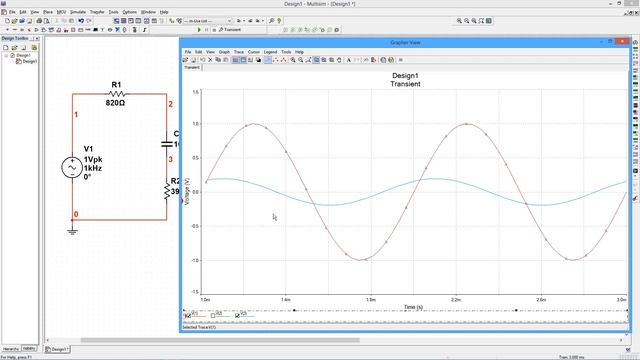This screenshot has height=360, width=640.
Task: Click the Zoom out magnifier in Grapher toolbar
Action: click(300, 60)
